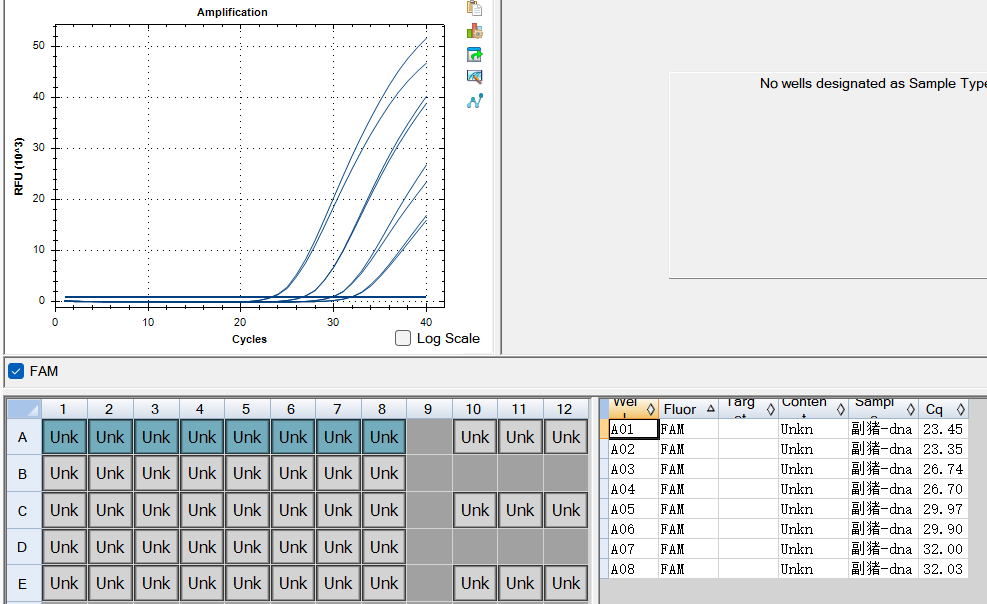Select well C10 in plate grid

[475, 510]
